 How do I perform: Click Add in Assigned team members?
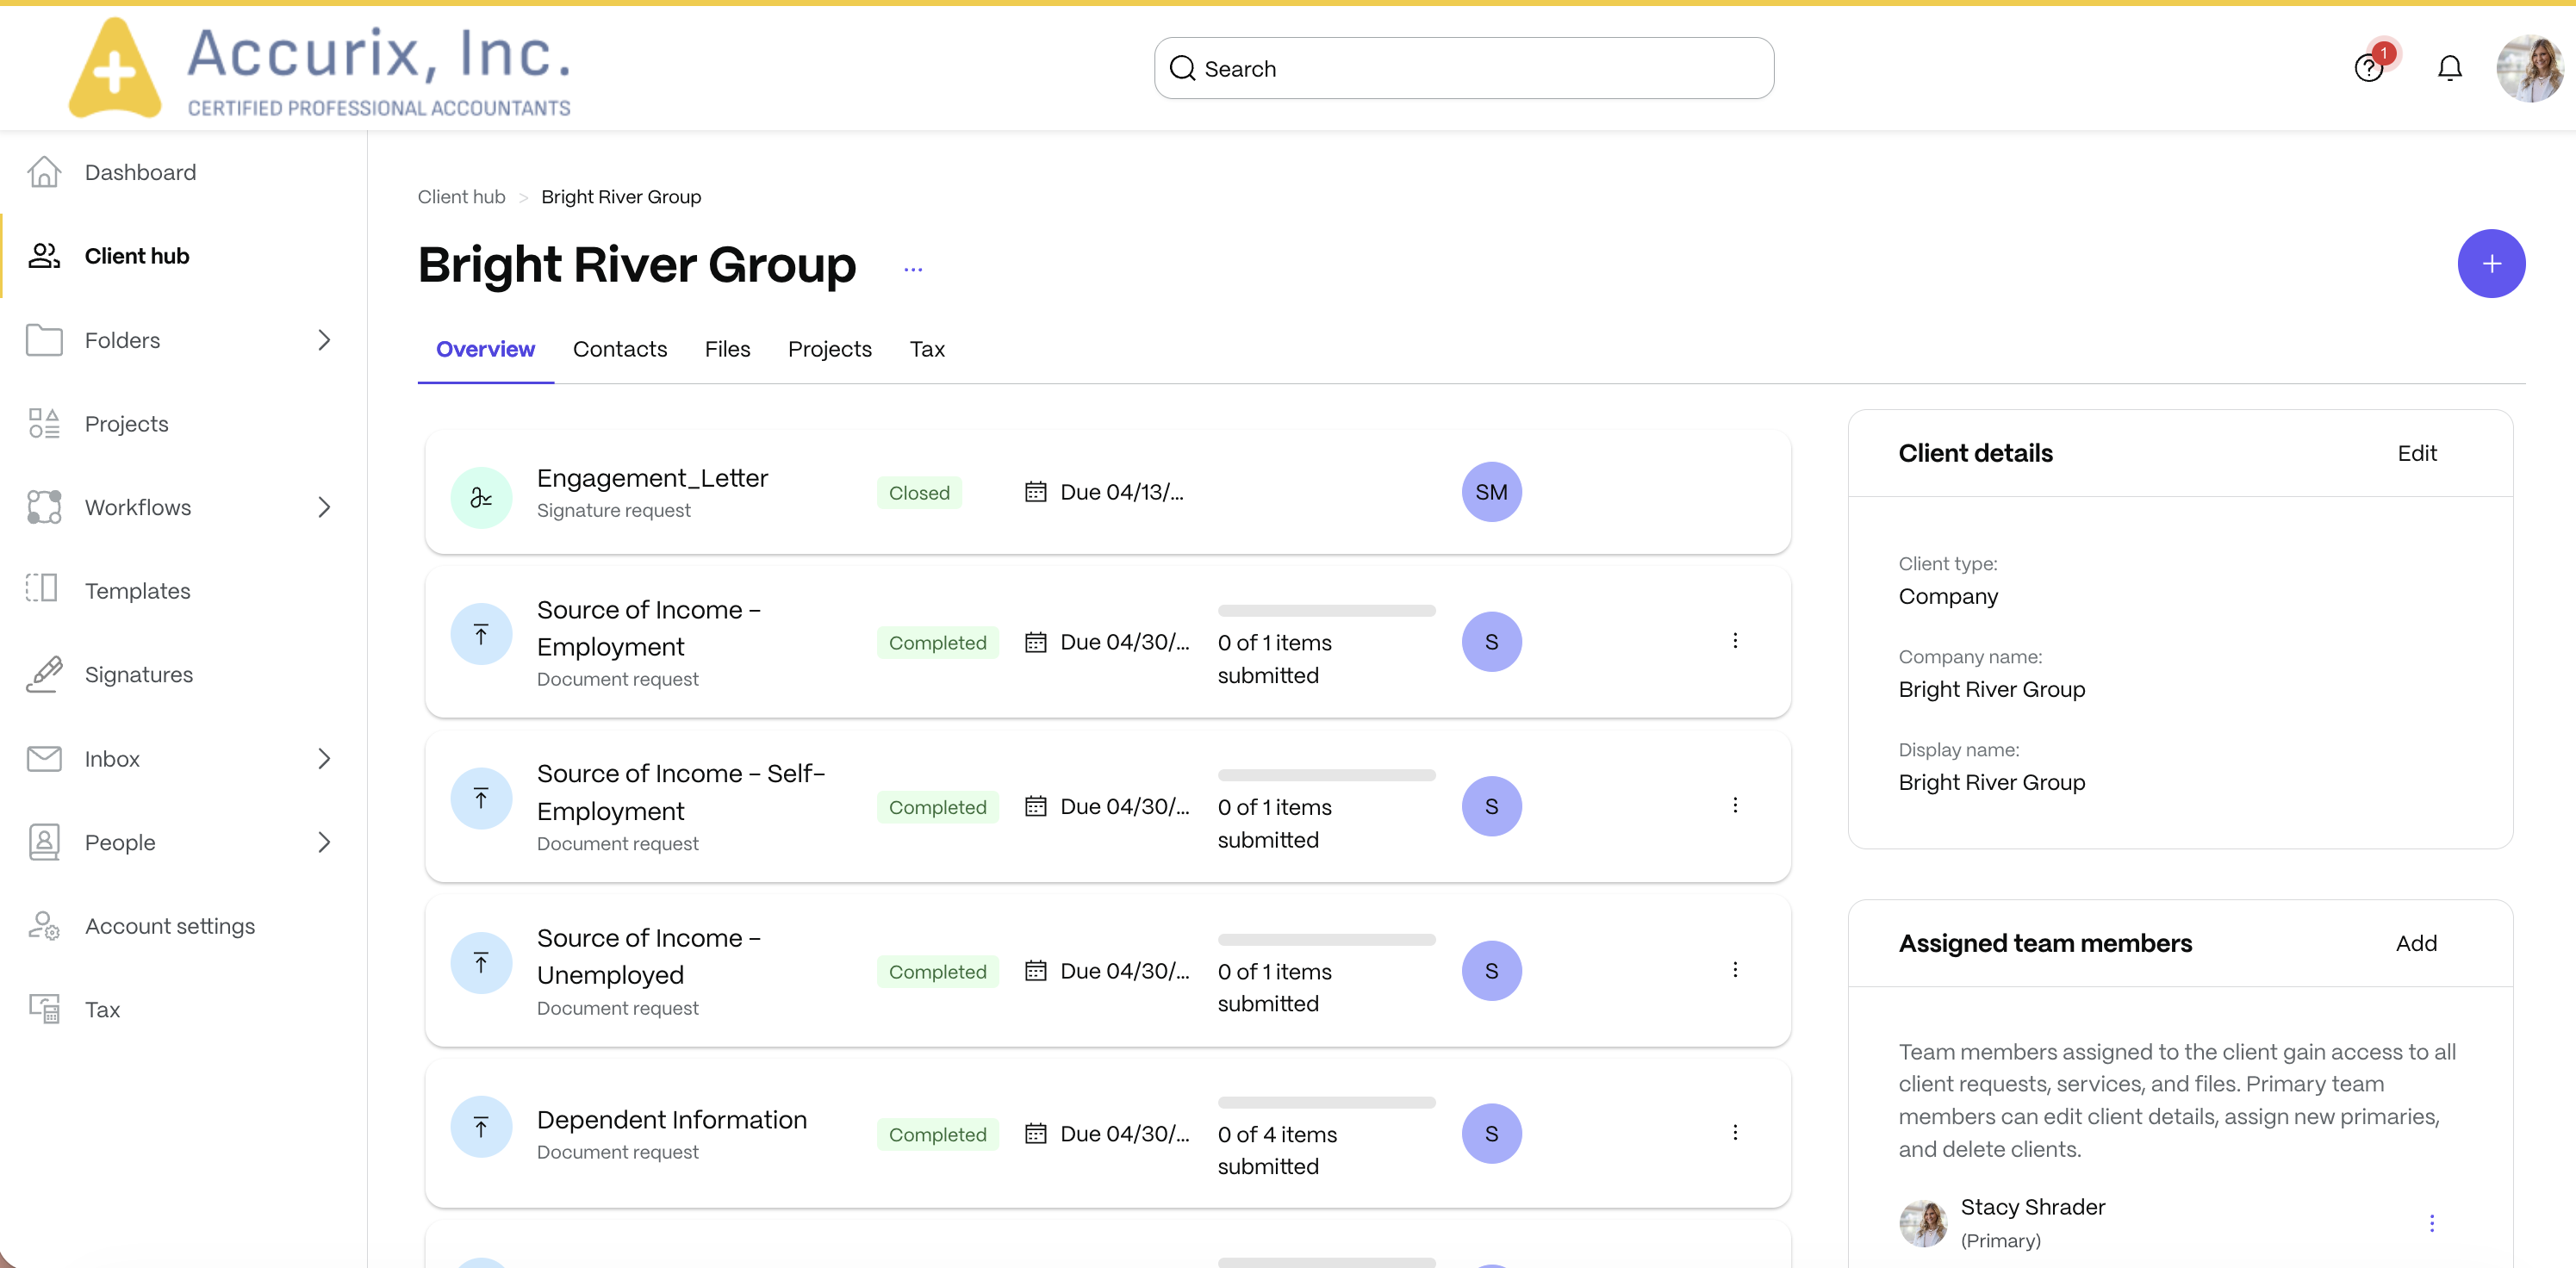[2415, 943]
